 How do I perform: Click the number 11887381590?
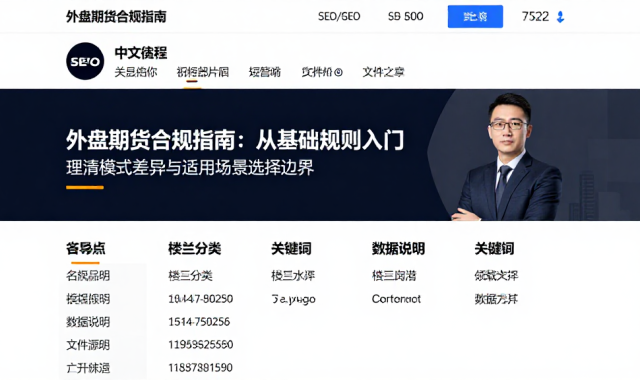[x=200, y=367]
